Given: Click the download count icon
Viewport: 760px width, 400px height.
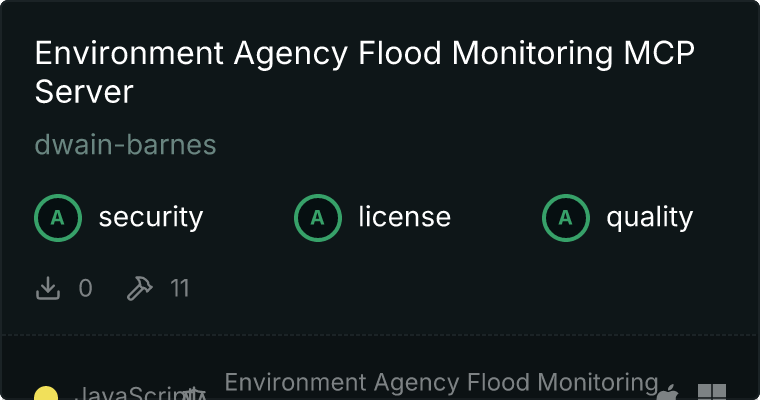Looking at the screenshot, I should (x=48, y=289).
